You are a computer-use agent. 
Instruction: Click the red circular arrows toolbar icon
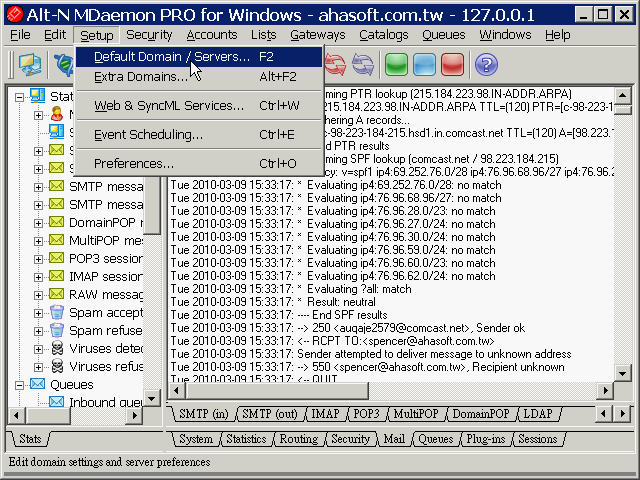coord(336,64)
